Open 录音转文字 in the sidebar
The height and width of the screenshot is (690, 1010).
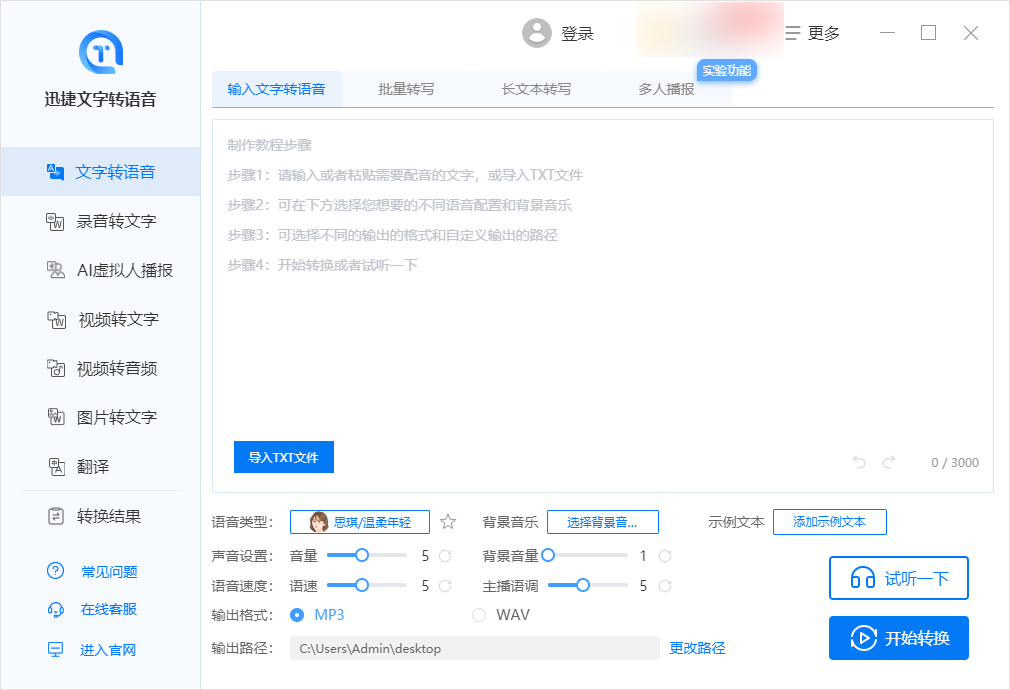pyautogui.click(x=100, y=222)
